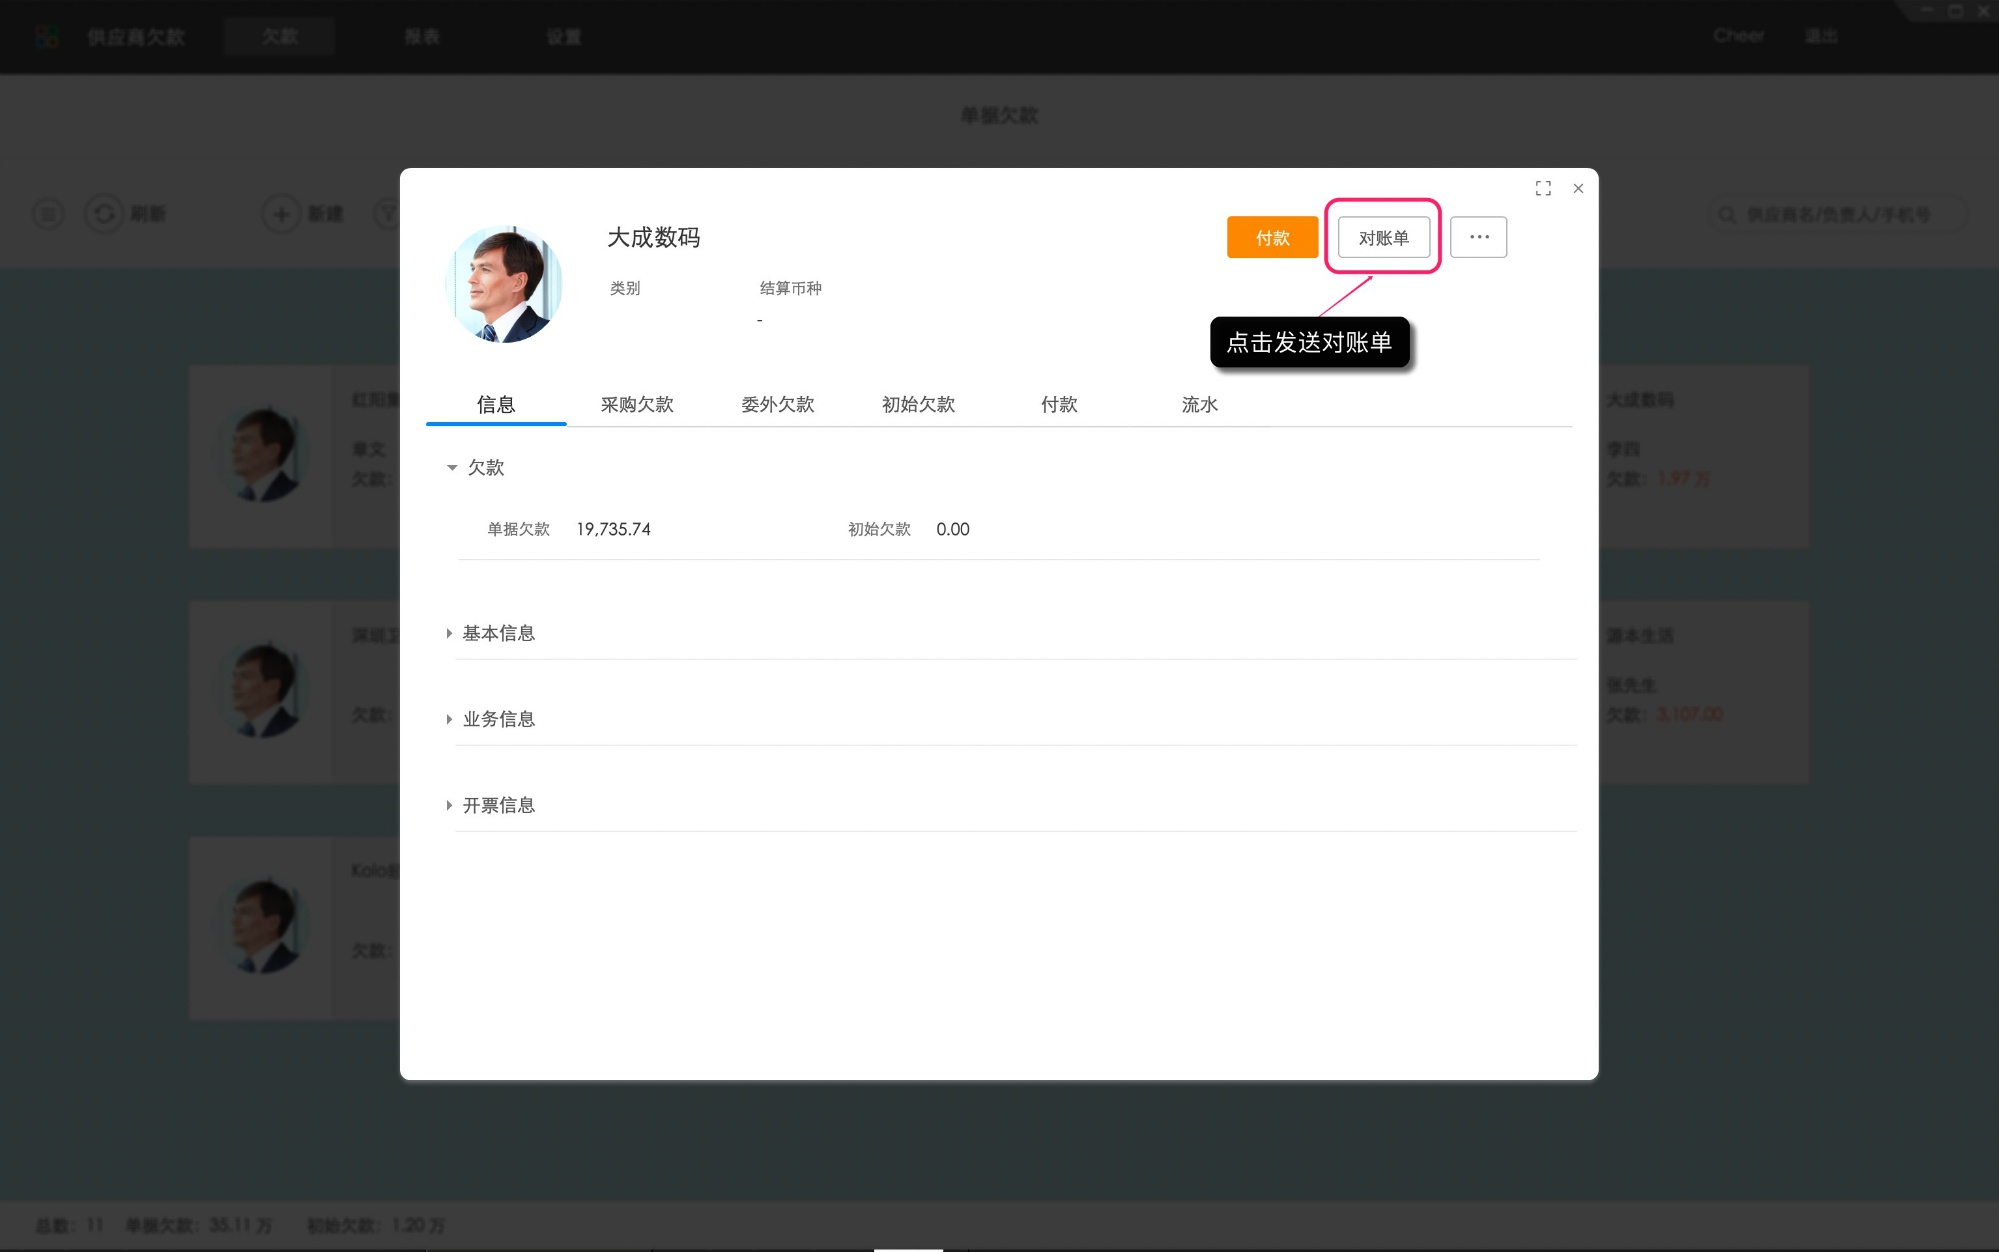This screenshot has width=1999, height=1252.
Task: Click the 退出 link in top bar
Action: point(1822,36)
